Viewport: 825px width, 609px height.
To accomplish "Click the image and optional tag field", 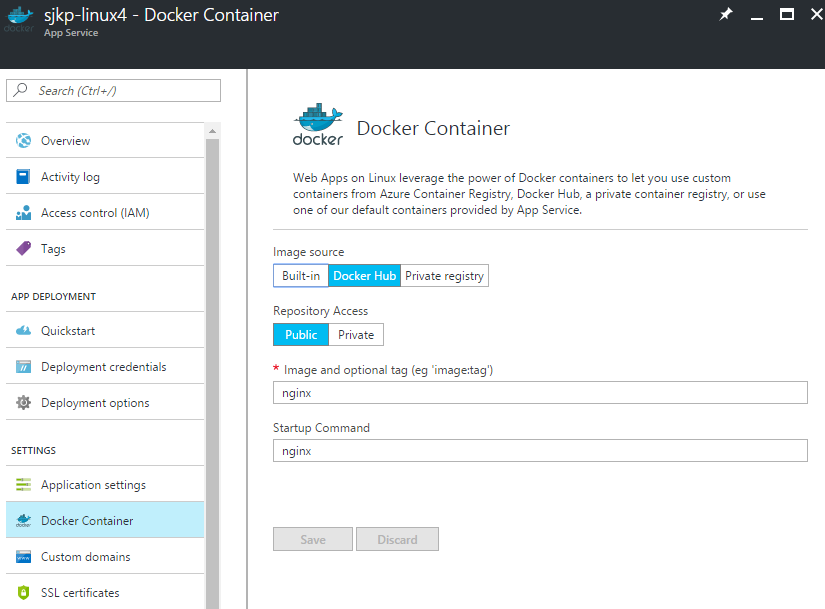I will (540, 392).
